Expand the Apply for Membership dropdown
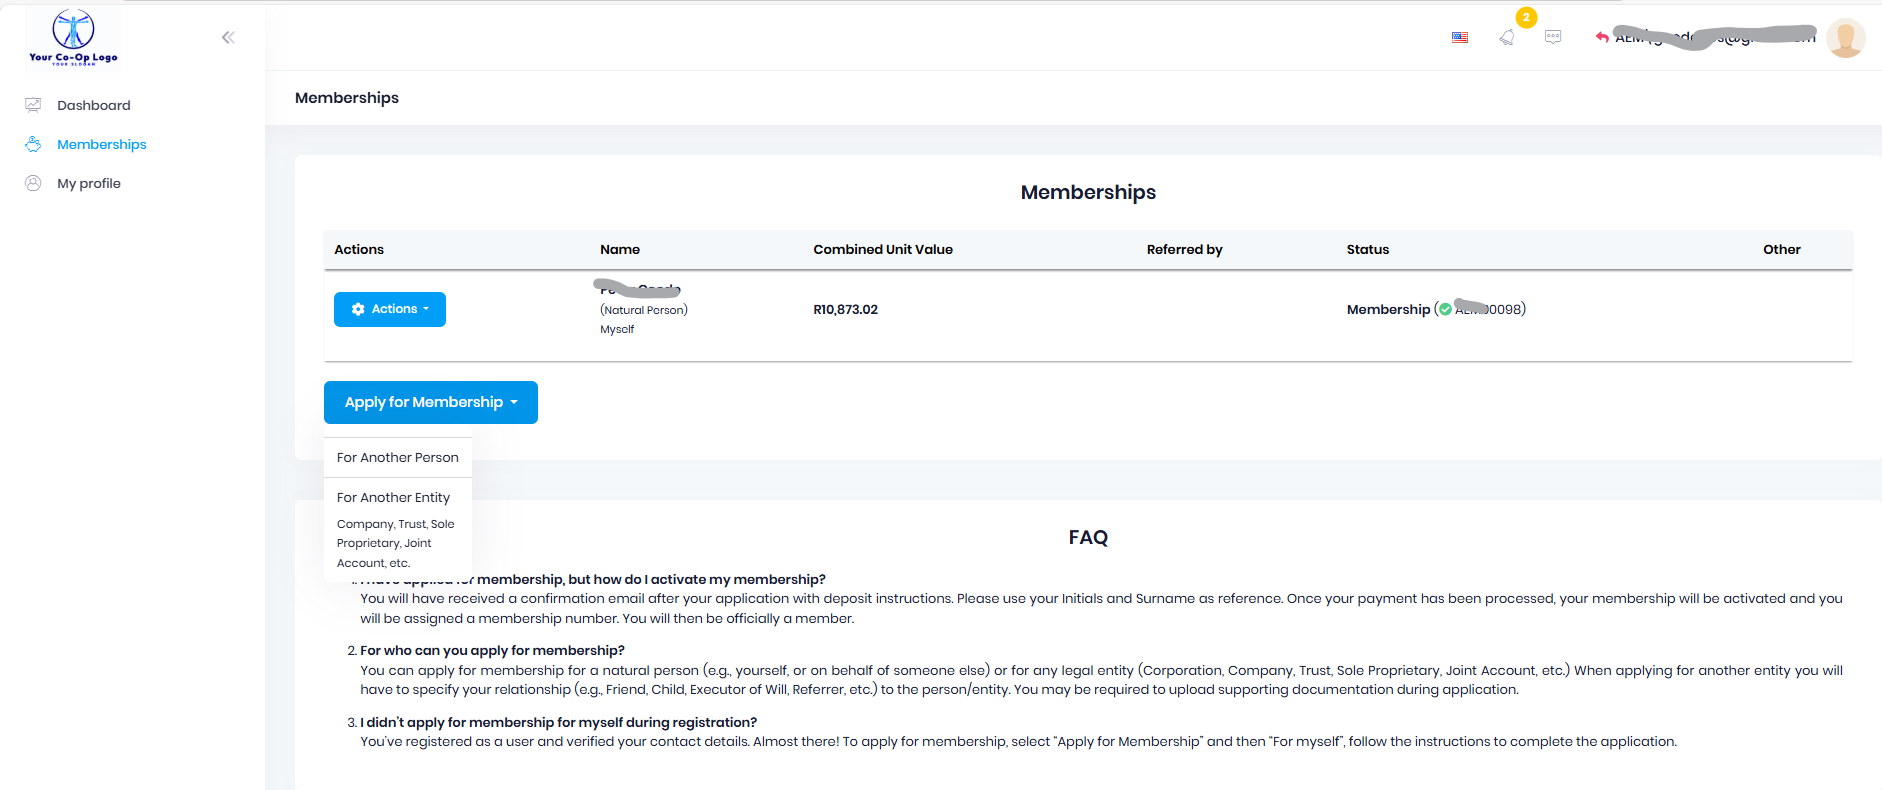The width and height of the screenshot is (1882, 790). (431, 402)
